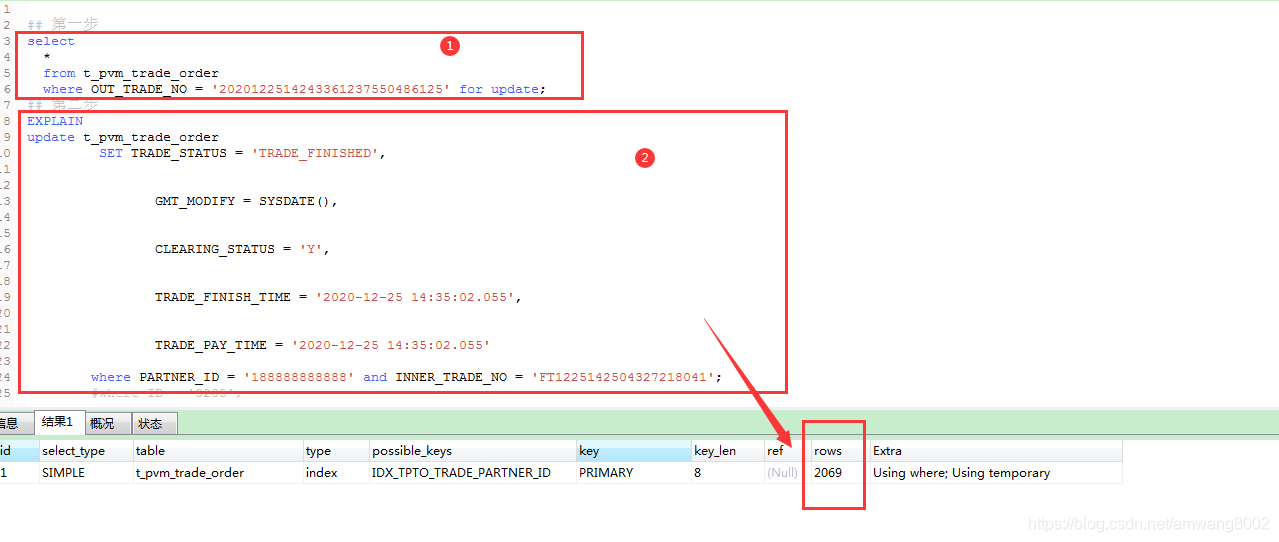Place cursor on the select keyword line
This screenshot has width=1279, height=542.
pyautogui.click(x=51, y=41)
